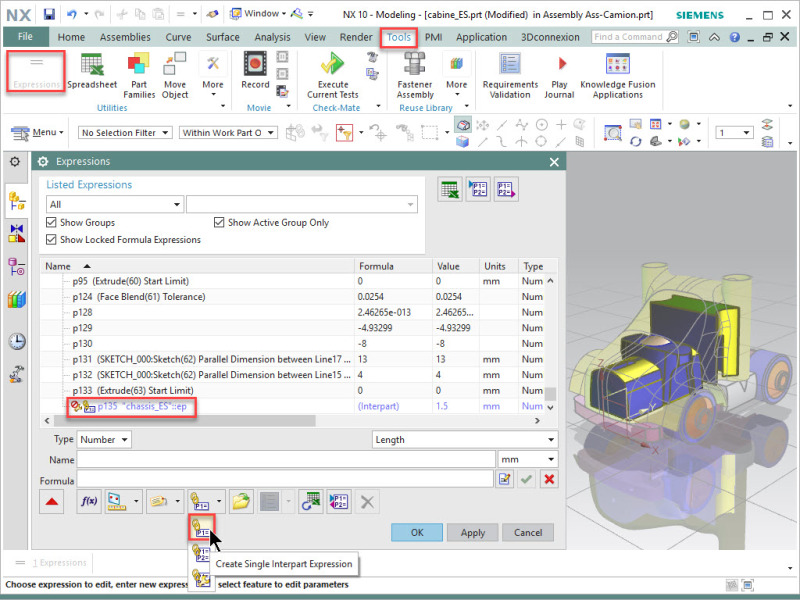This screenshot has height=600, width=800.
Task: Sort by the Name column header
Action: [197, 266]
